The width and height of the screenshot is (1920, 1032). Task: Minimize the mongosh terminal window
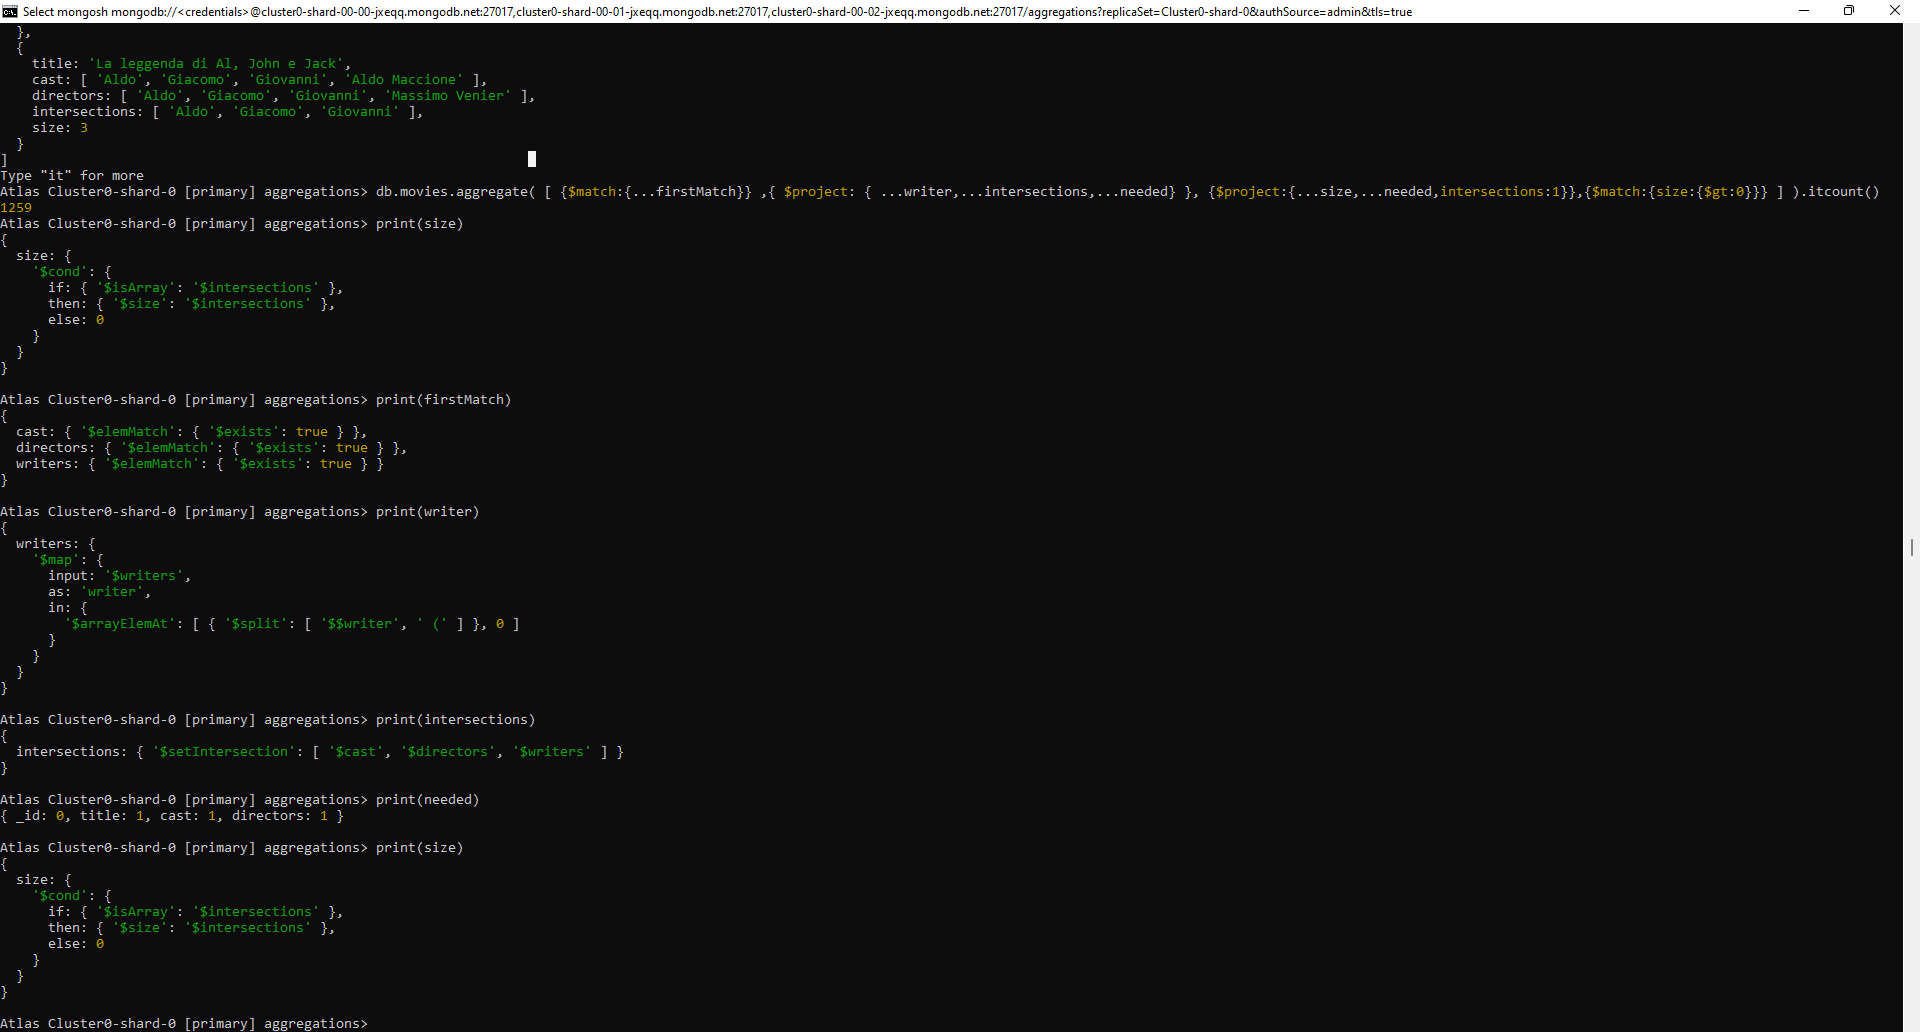click(1804, 11)
